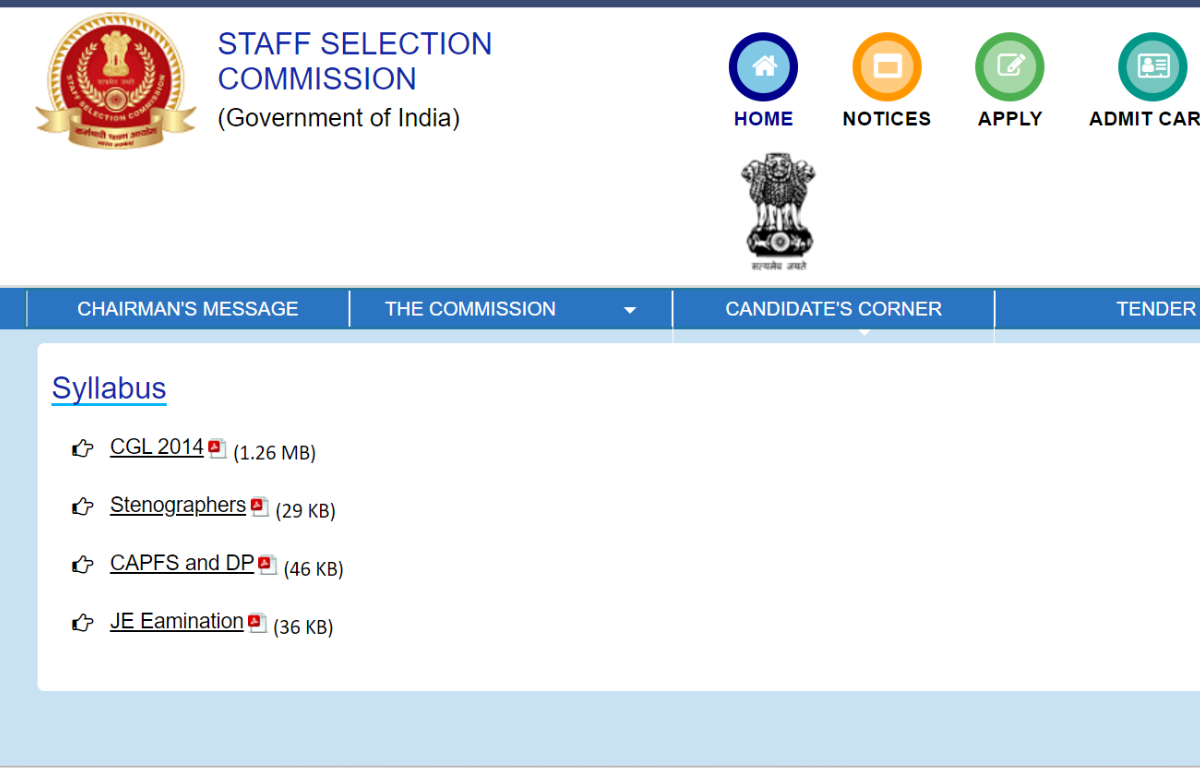Click the ADMIT CARD label text
The height and width of the screenshot is (768, 1200).
(x=1144, y=119)
